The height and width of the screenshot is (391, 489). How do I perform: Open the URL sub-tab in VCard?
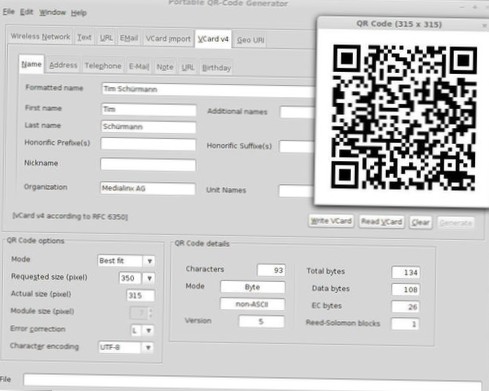click(188, 68)
